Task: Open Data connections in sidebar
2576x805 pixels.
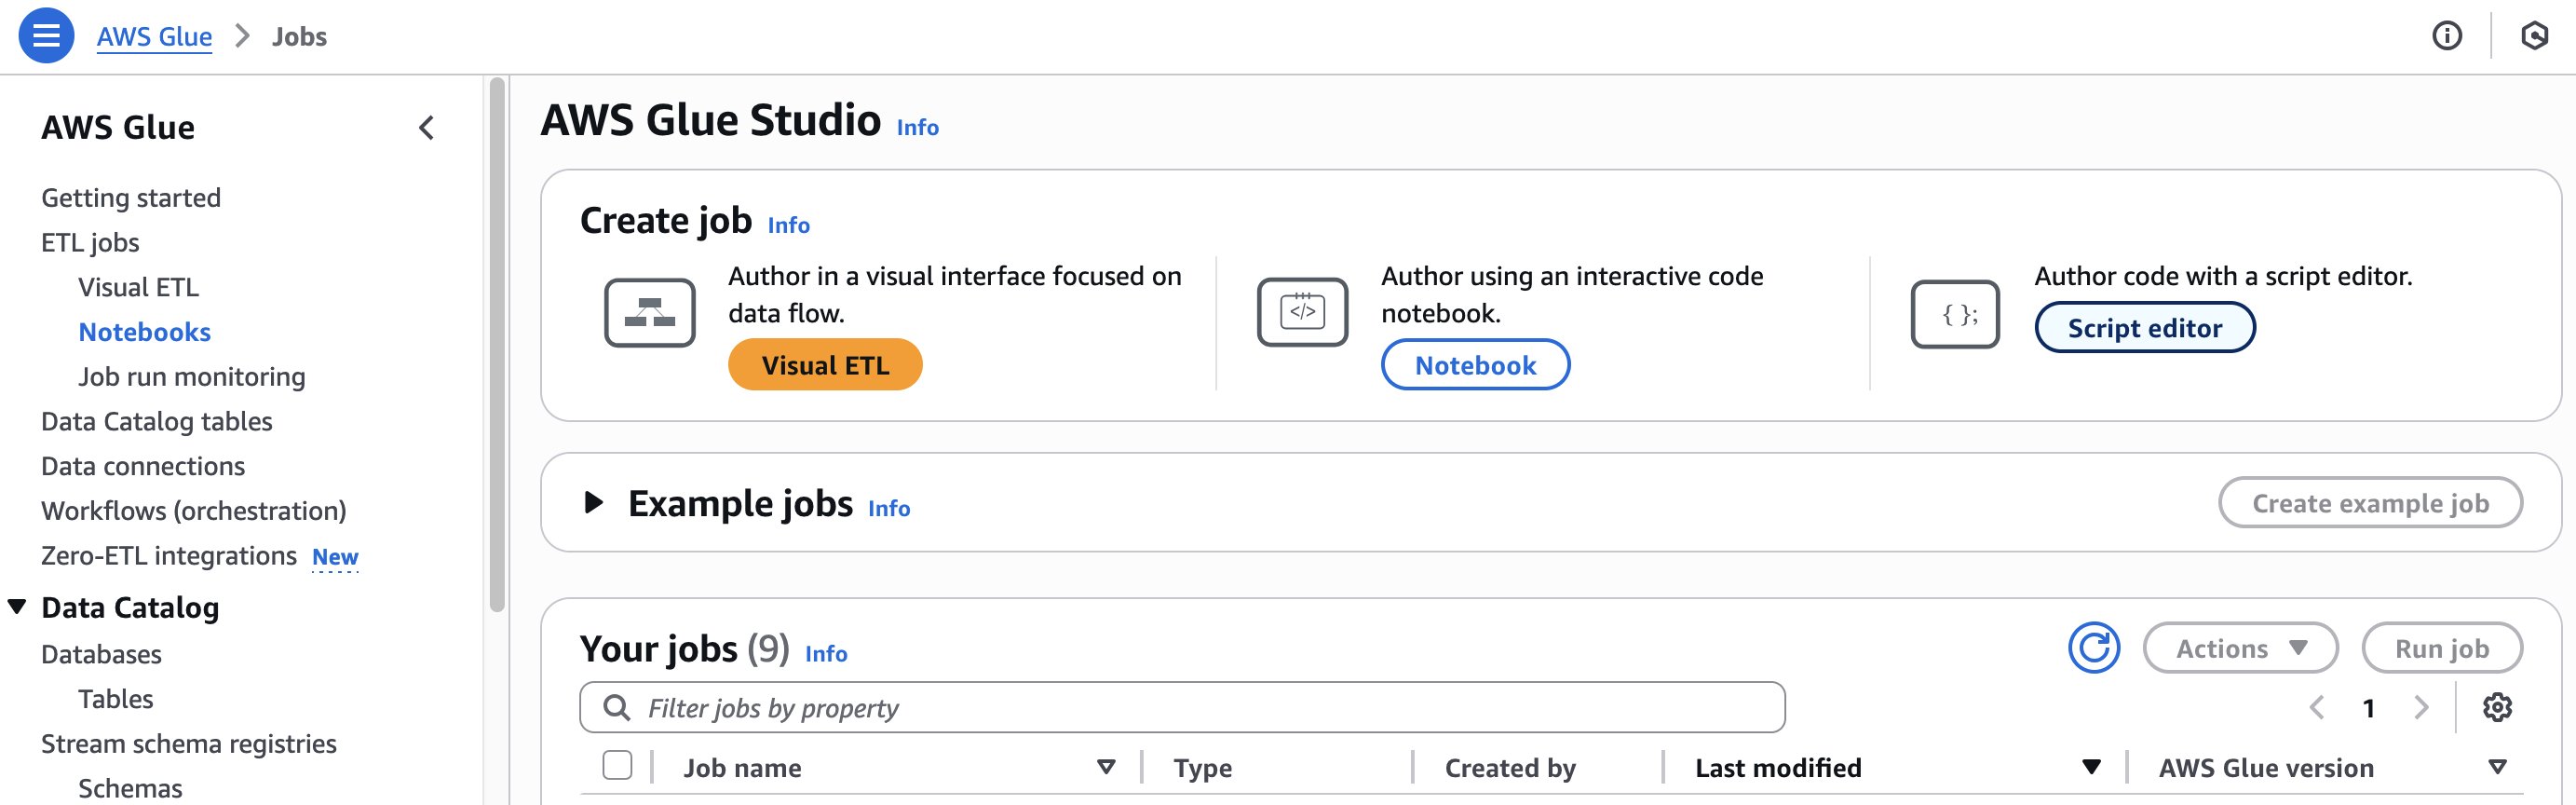Action: pyautogui.click(x=143, y=466)
